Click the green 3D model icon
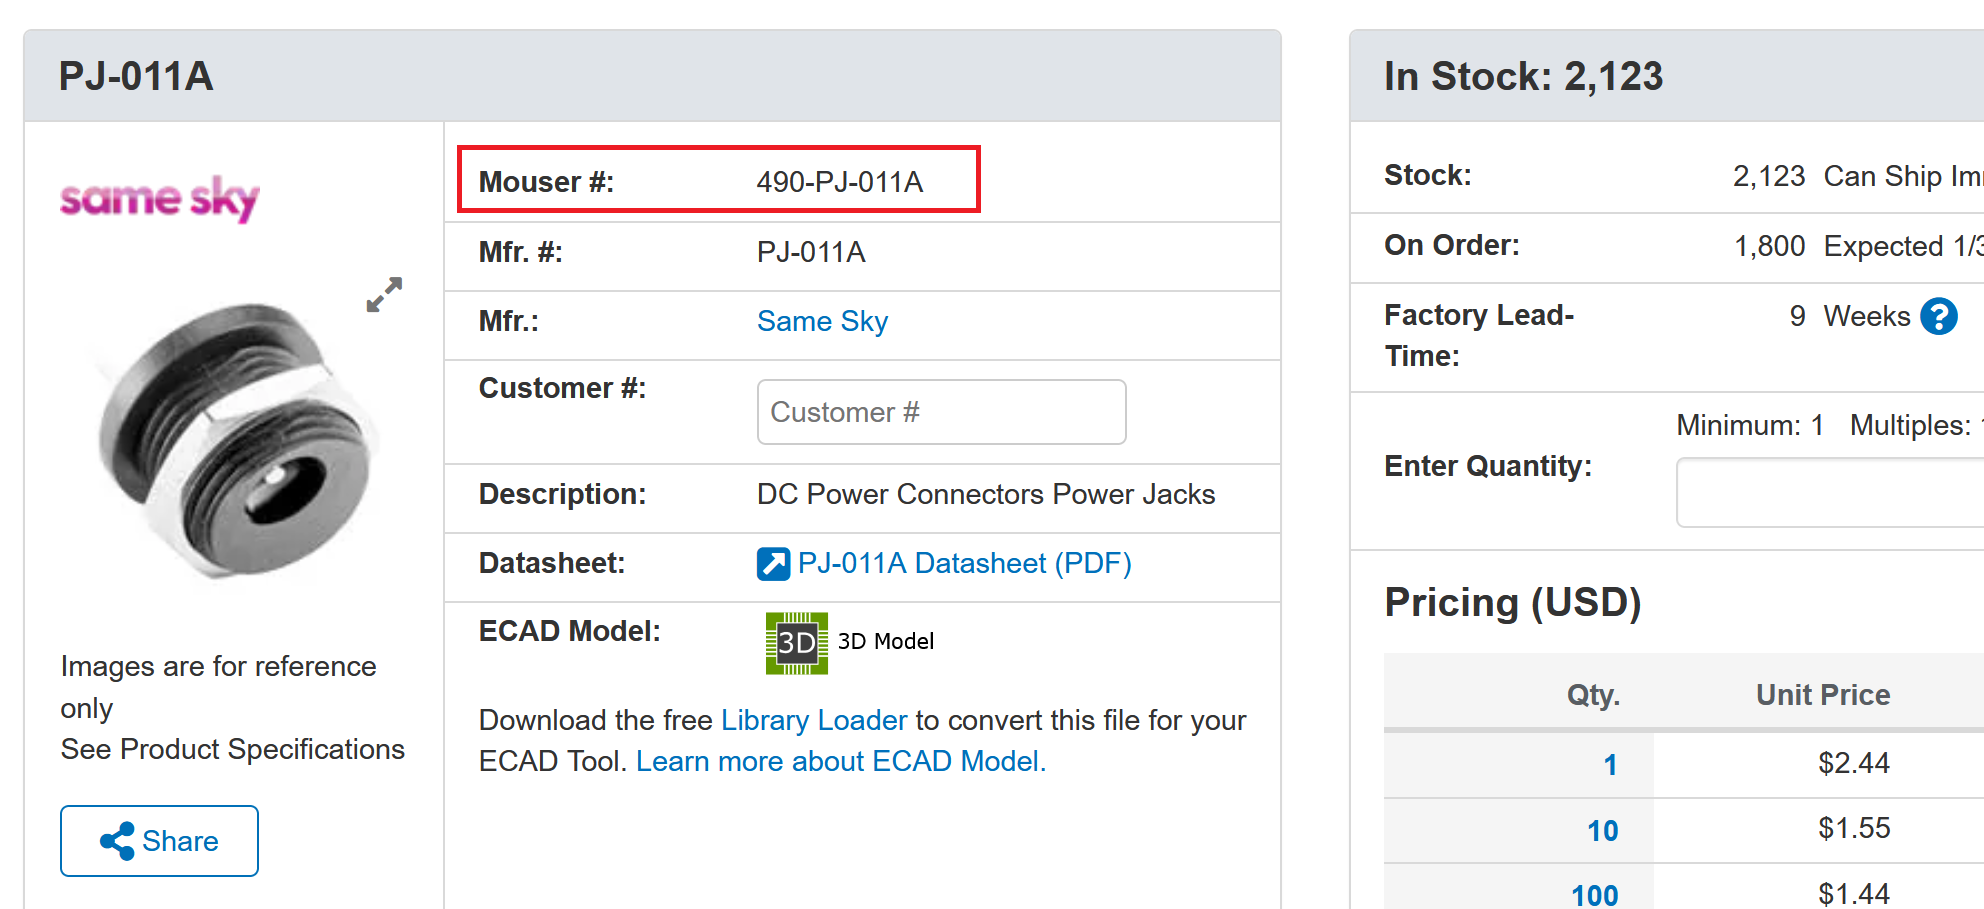 pyautogui.click(x=797, y=643)
